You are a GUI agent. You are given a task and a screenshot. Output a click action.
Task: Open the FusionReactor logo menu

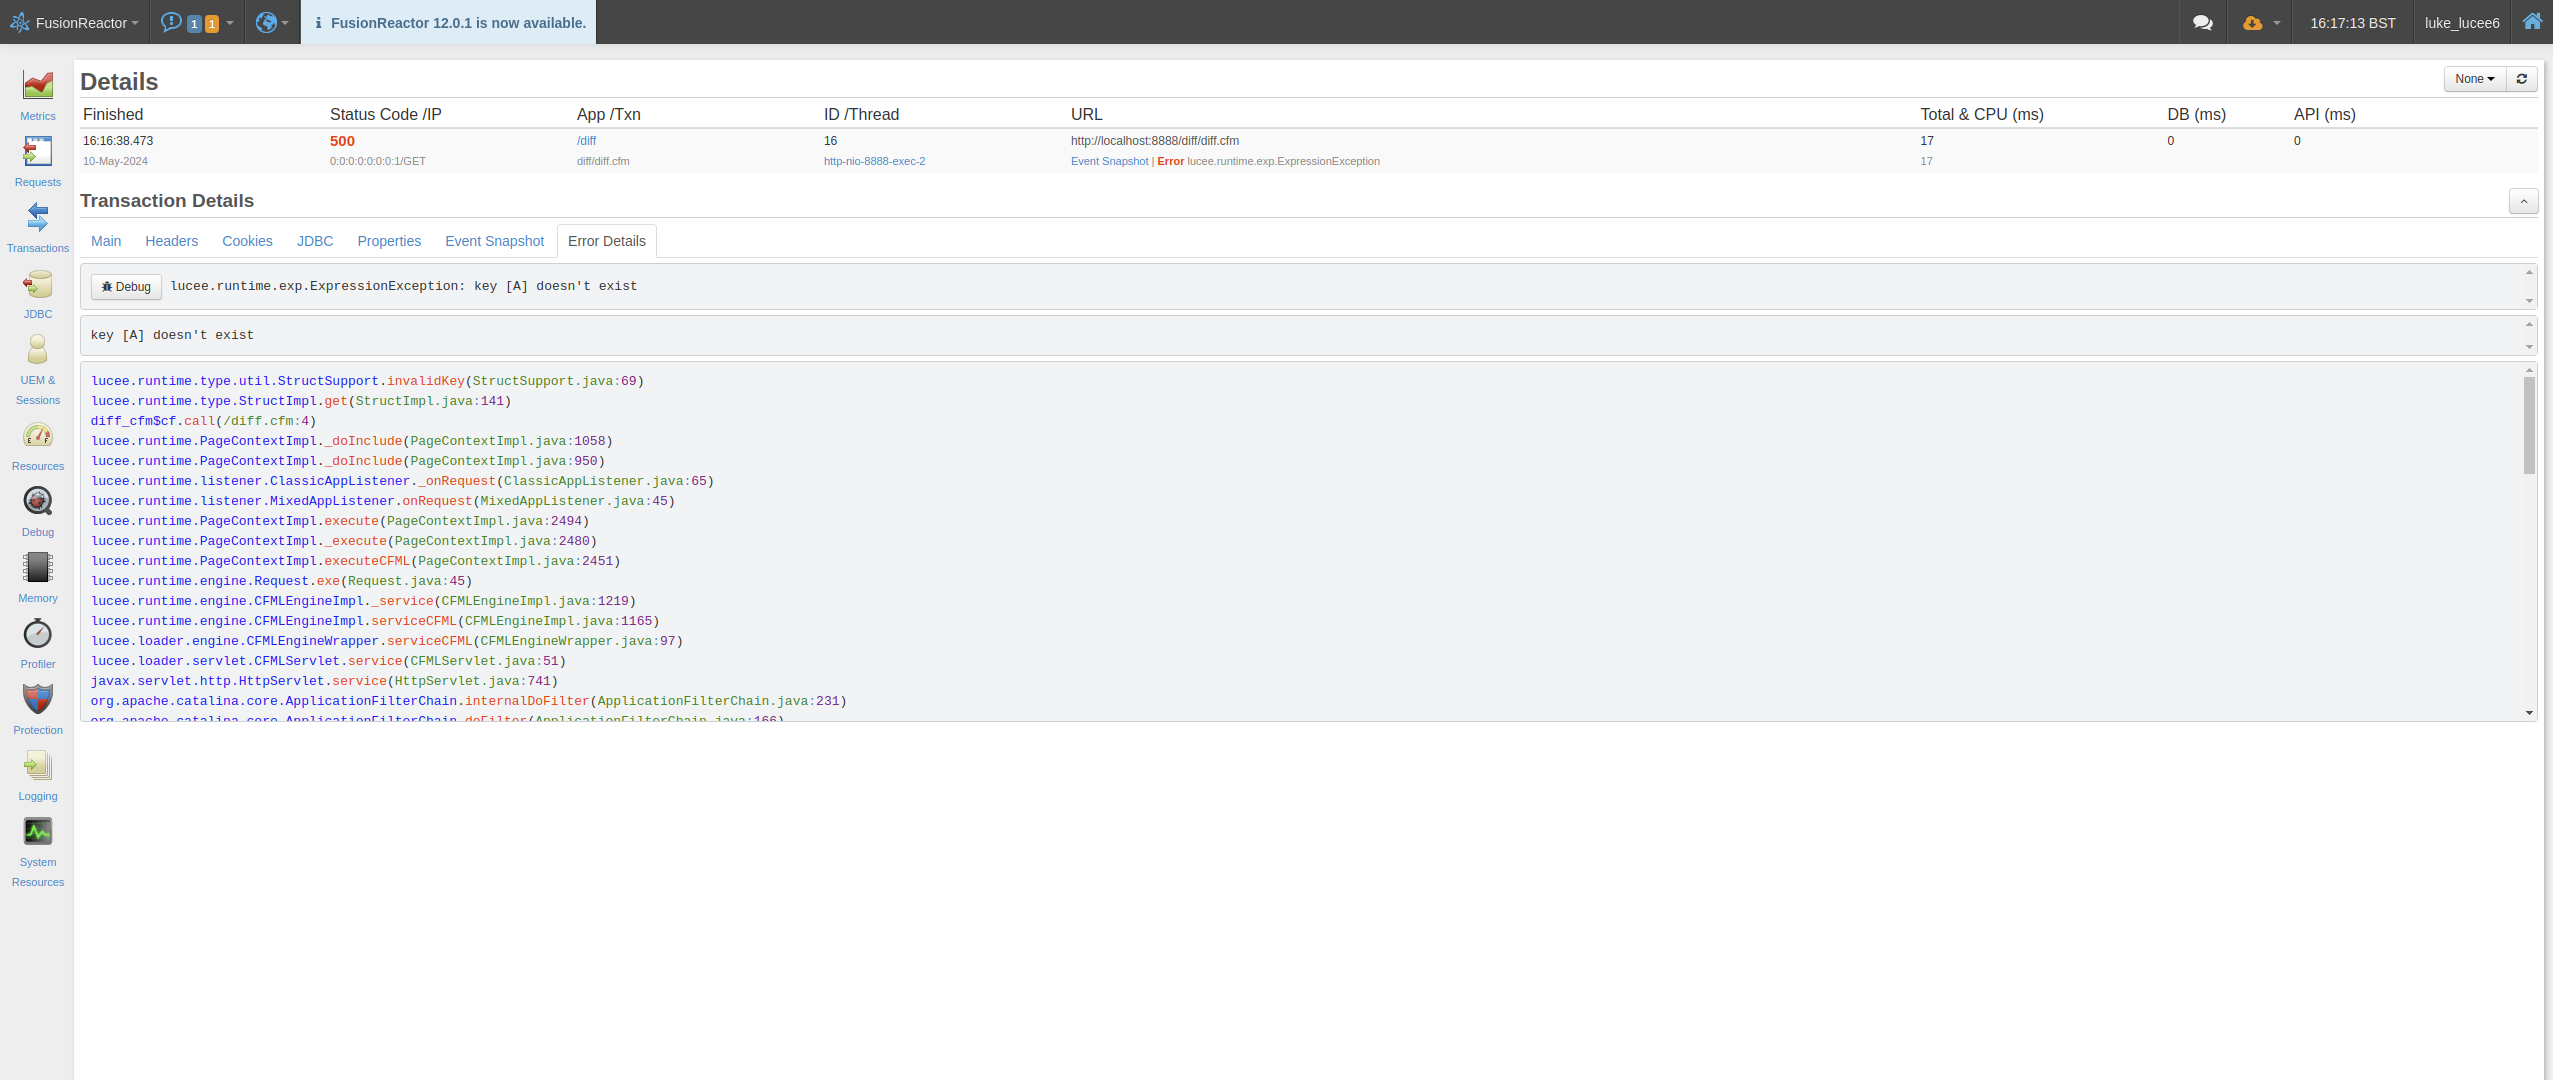pyautogui.click(x=74, y=22)
